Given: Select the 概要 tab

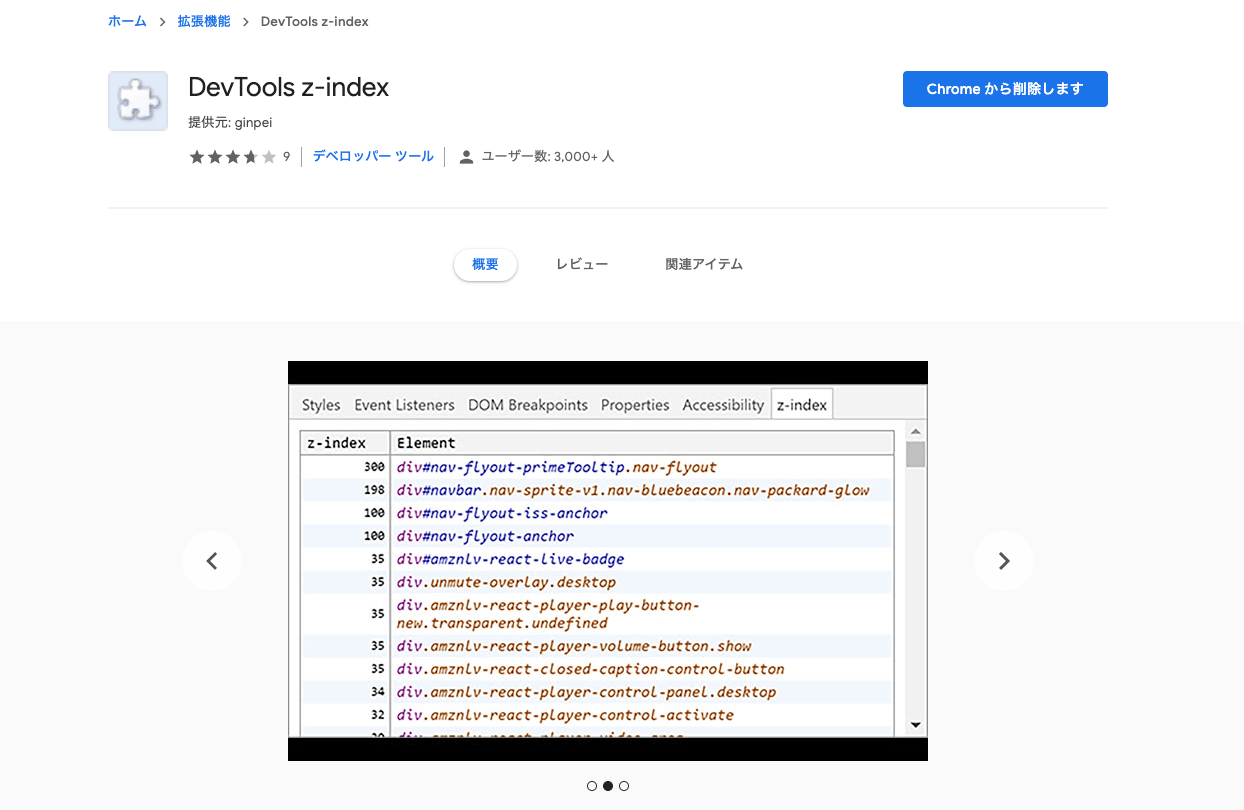Looking at the screenshot, I should coord(485,264).
